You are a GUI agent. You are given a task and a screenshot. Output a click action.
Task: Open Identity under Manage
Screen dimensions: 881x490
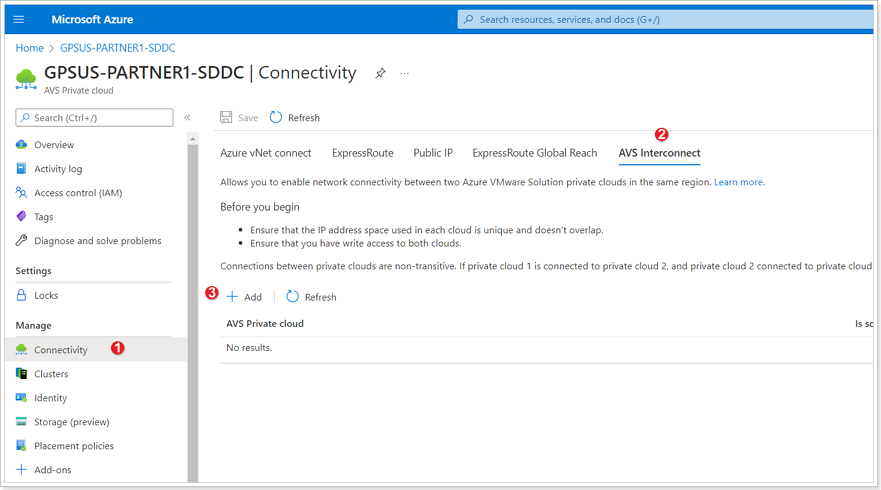(x=51, y=398)
